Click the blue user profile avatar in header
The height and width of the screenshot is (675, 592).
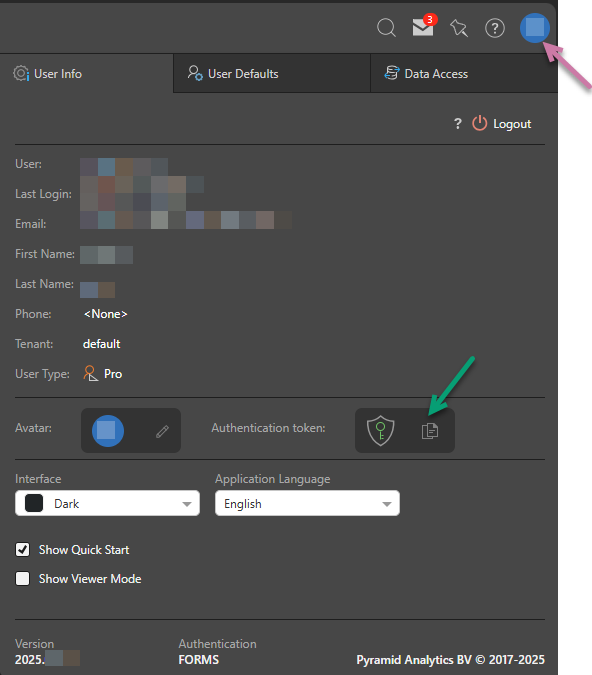pos(535,28)
